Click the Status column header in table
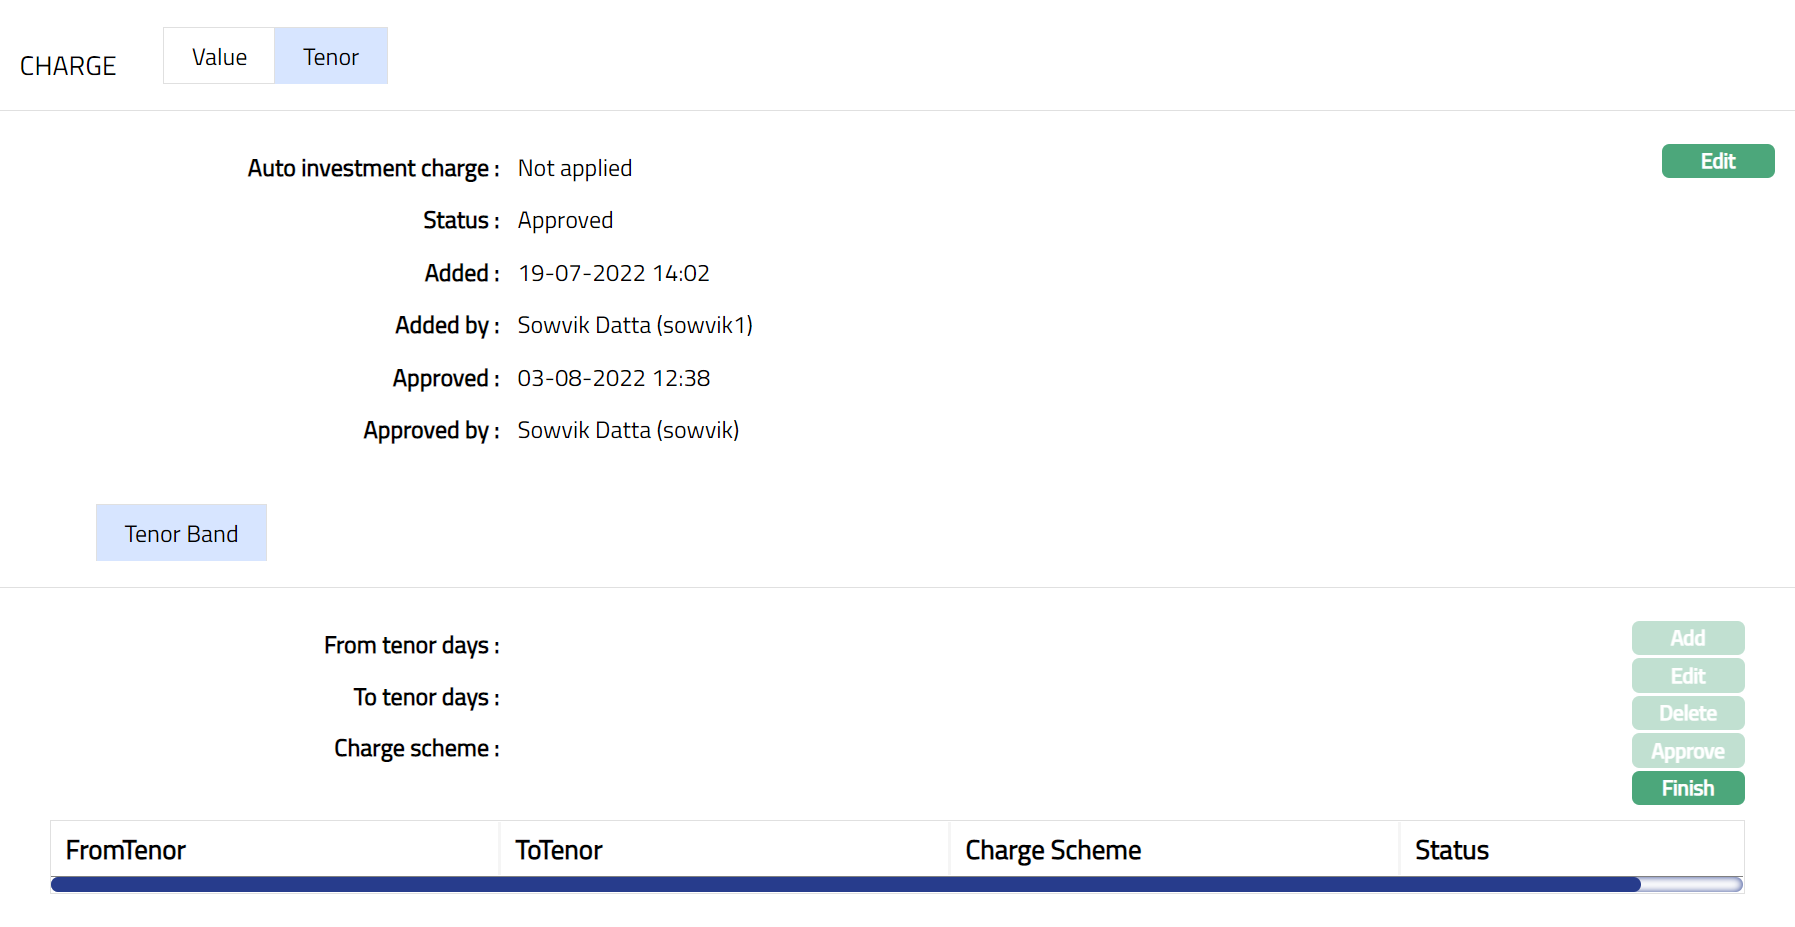The width and height of the screenshot is (1795, 927). coord(1451,850)
